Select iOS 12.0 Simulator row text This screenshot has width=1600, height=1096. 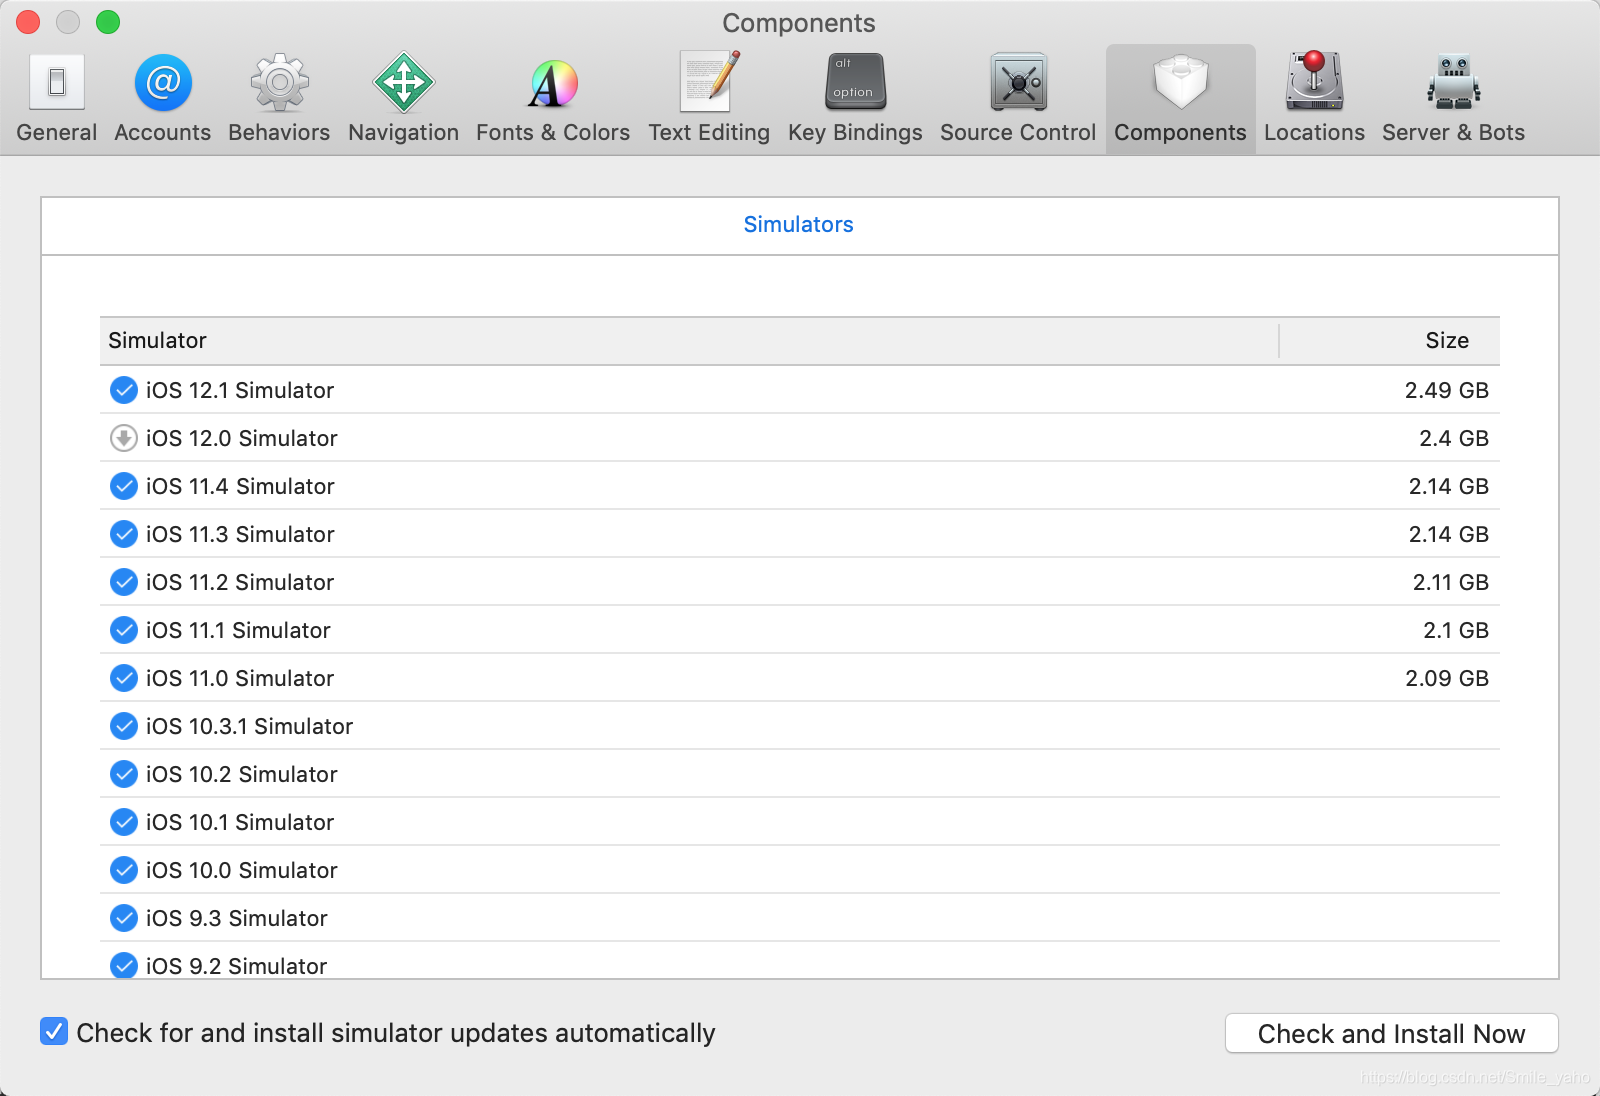click(x=242, y=439)
